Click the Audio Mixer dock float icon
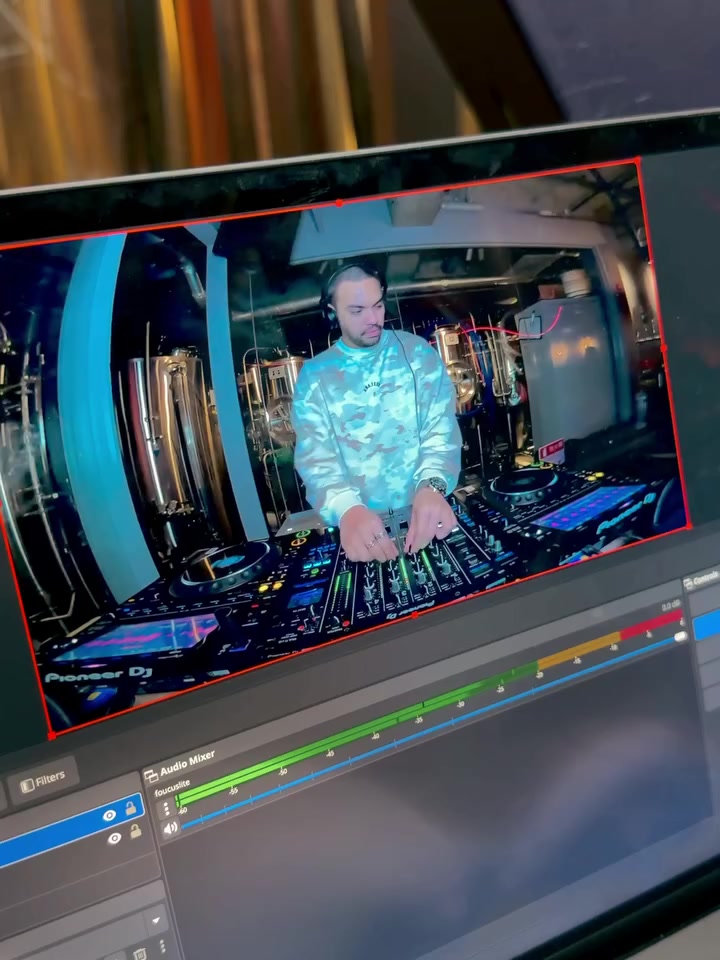720x960 pixels. point(151,776)
